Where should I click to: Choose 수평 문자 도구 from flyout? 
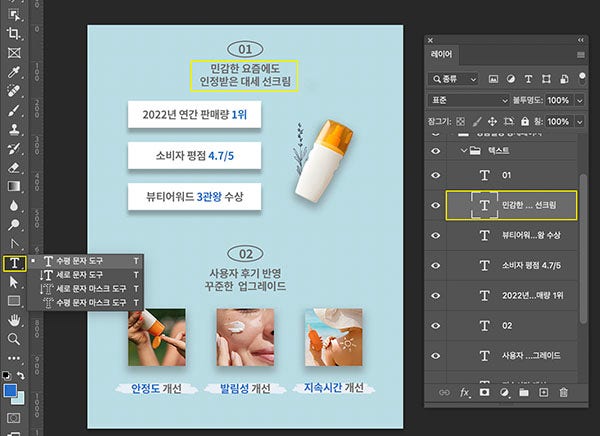(86, 261)
